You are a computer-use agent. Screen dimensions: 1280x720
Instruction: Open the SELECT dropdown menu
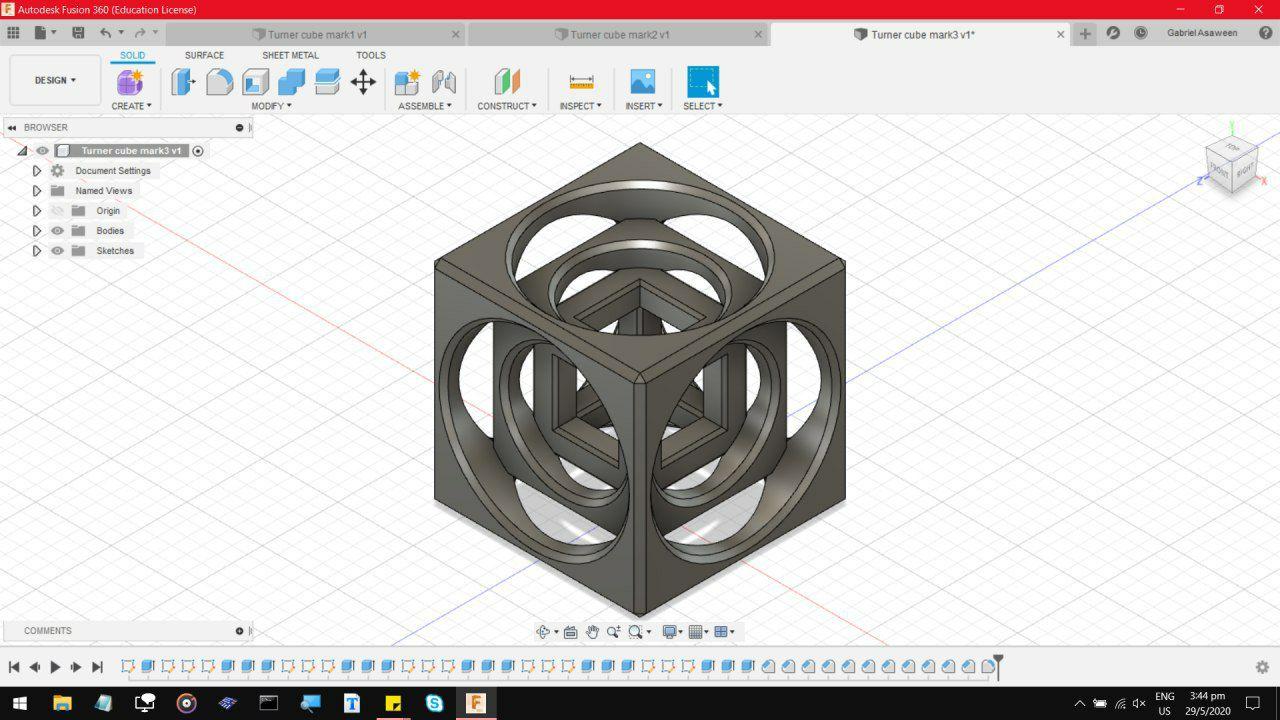[x=702, y=106]
